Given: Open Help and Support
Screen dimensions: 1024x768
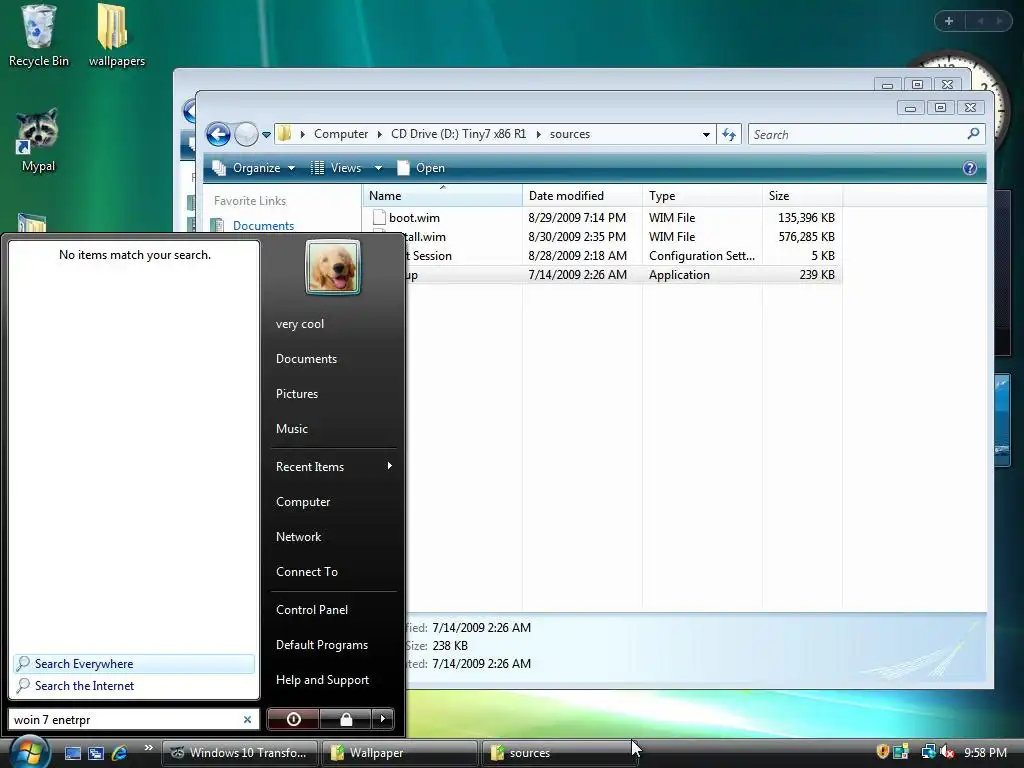Looking at the screenshot, I should (x=322, y=680).
